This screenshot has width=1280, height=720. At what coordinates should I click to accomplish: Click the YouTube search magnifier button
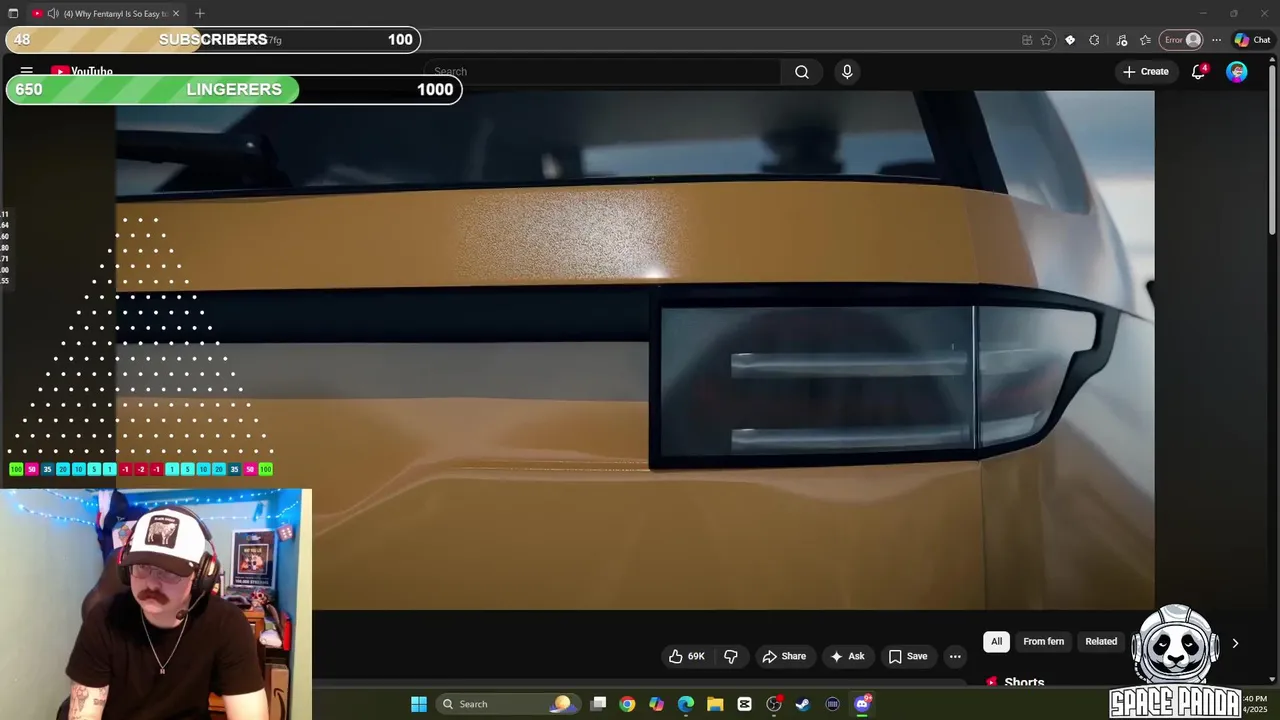pyautogui.click(x=802, y=72)
